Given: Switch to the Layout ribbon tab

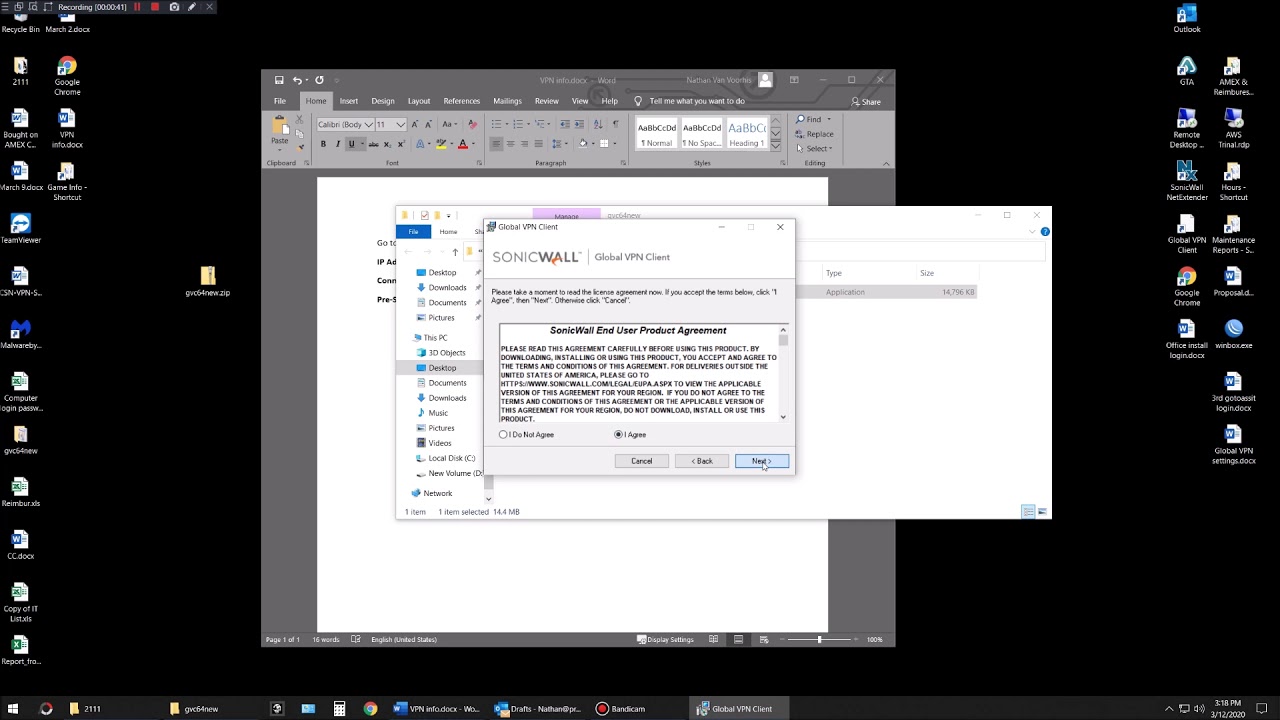Looking at the screenshot, I should tap(419, 101).
